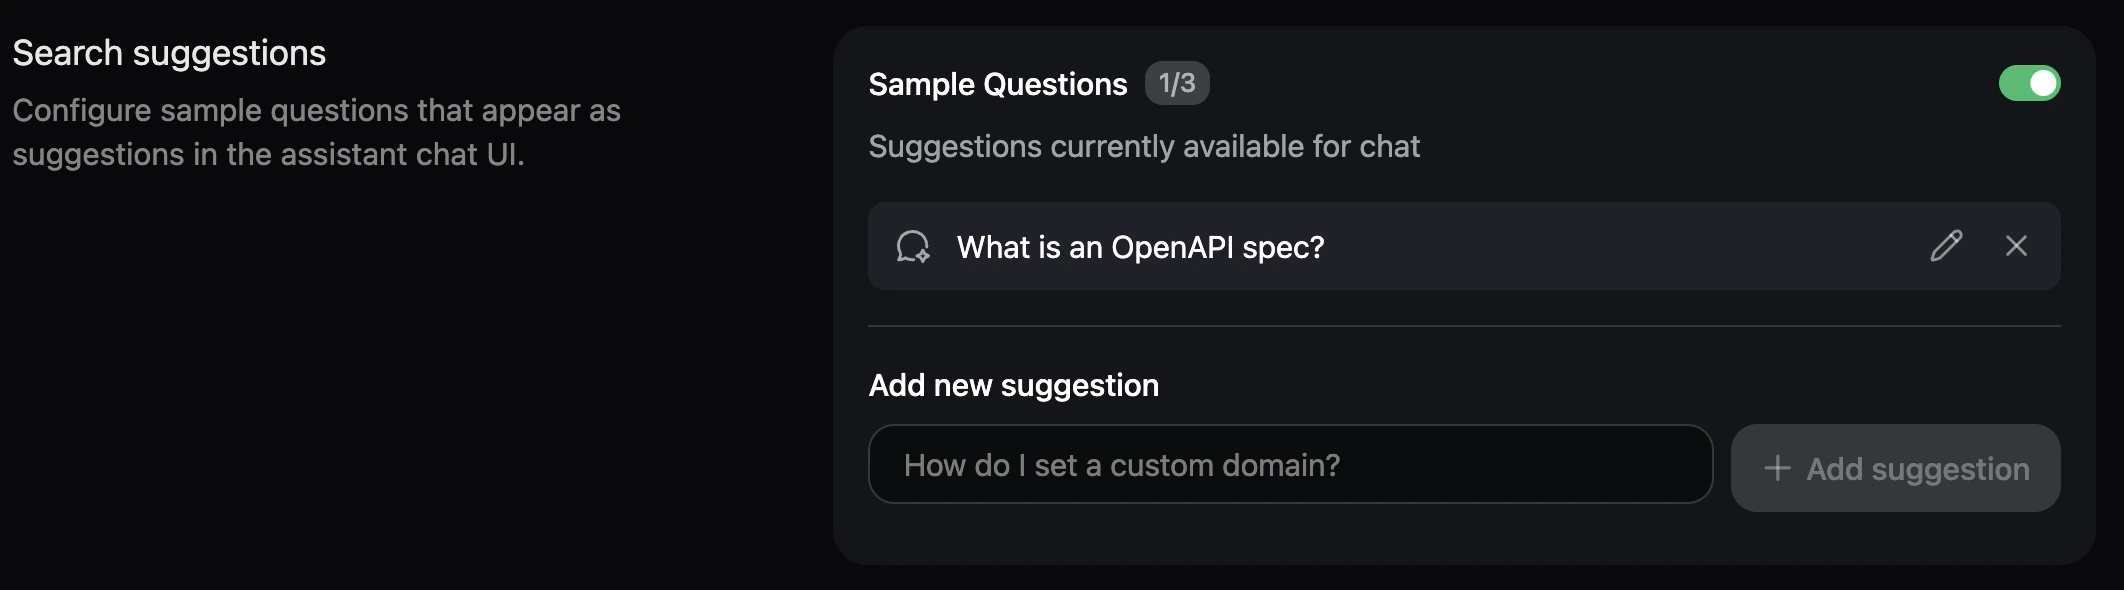The height and width of the screenshot is (590, 2124).
Task: Click the 1/3 counter badge
Action: pyautogui.click(x=1178, y=83)
